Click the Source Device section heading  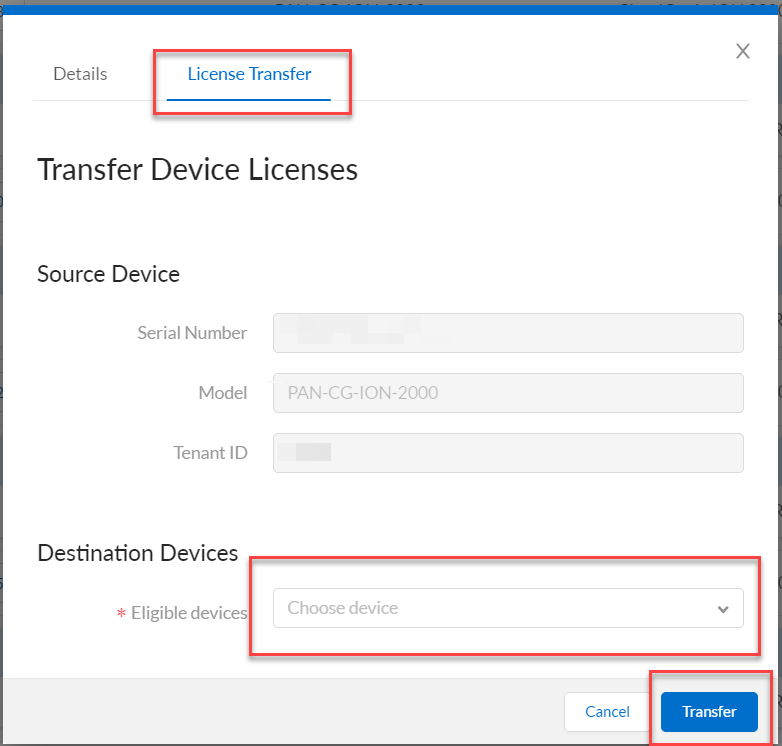coord(108,273)
